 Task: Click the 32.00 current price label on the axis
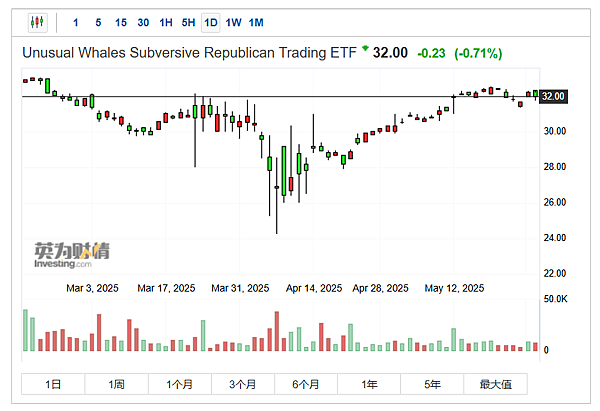[553, 96]
